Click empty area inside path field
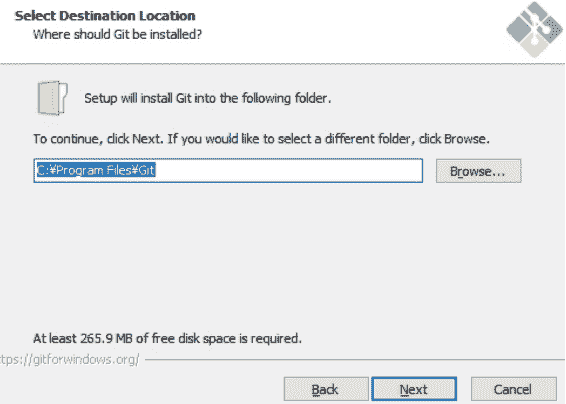Viewport: 566px width, 404px height. point(289,170)
